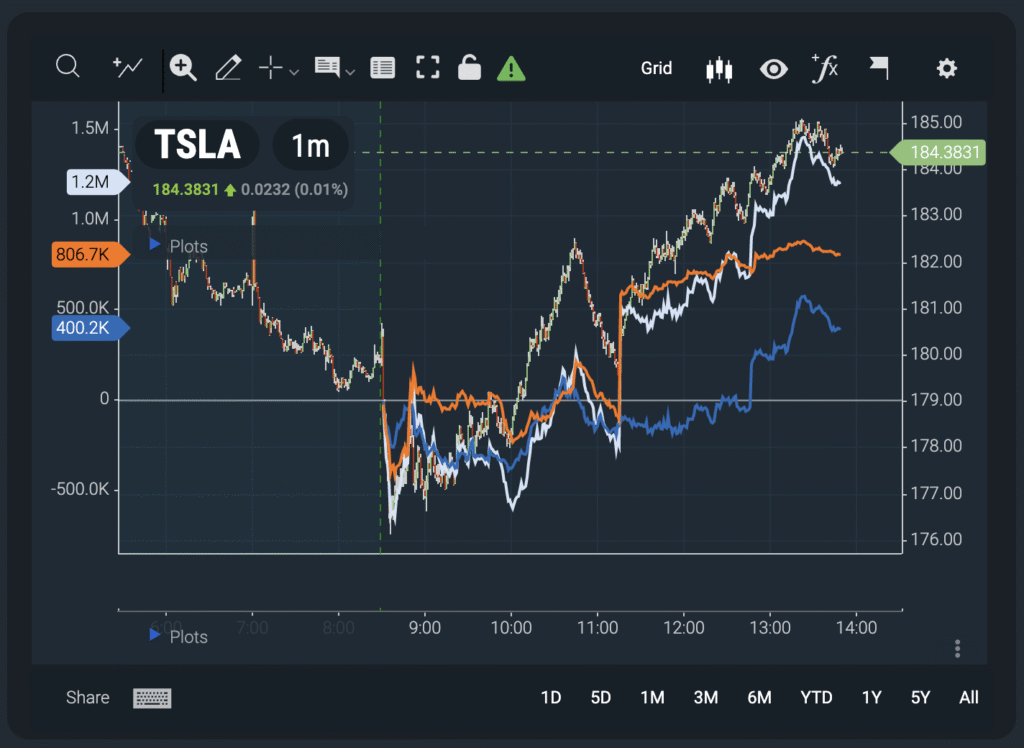Select the YTD time range
This screenshot has height=748, width=1024.
(x=816, y=697)
